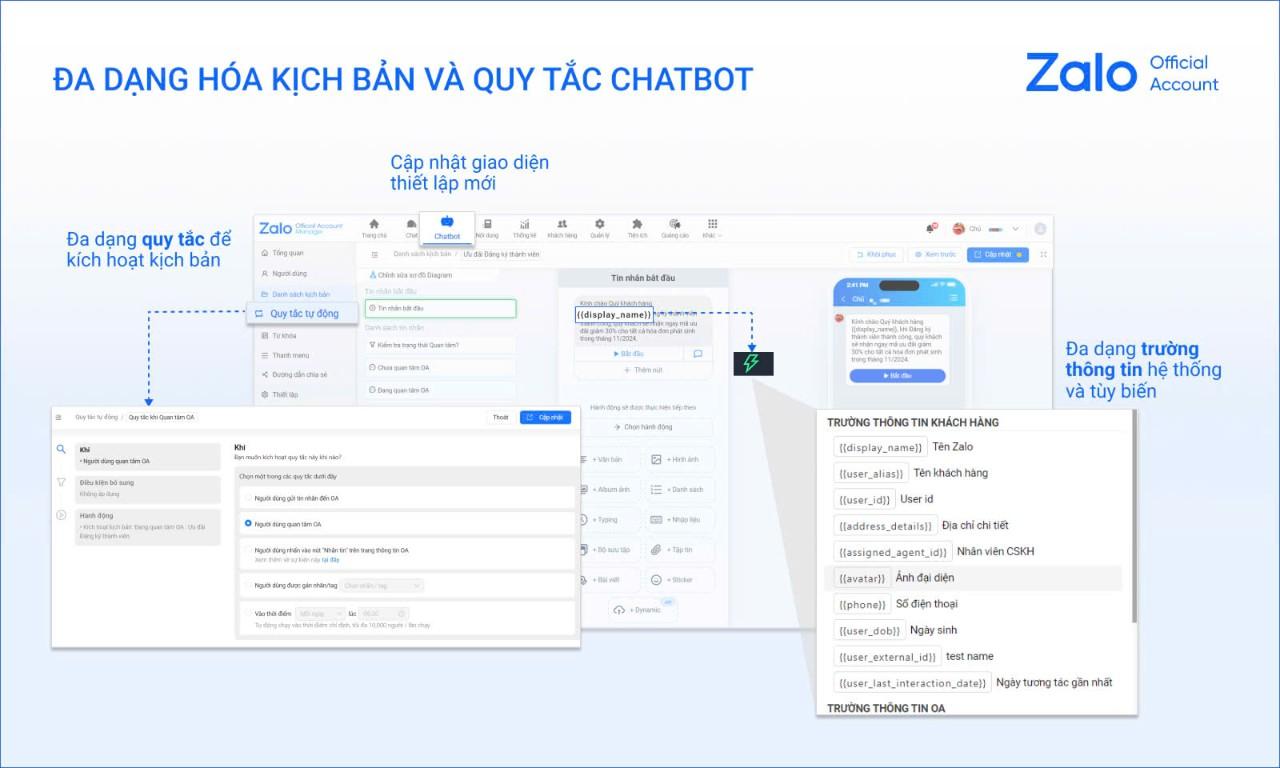Click the chat bubble icon beside Bắt đầu
Image resolution: width=1280 pixels, height=768 pixels.
(x=698, y=354)
